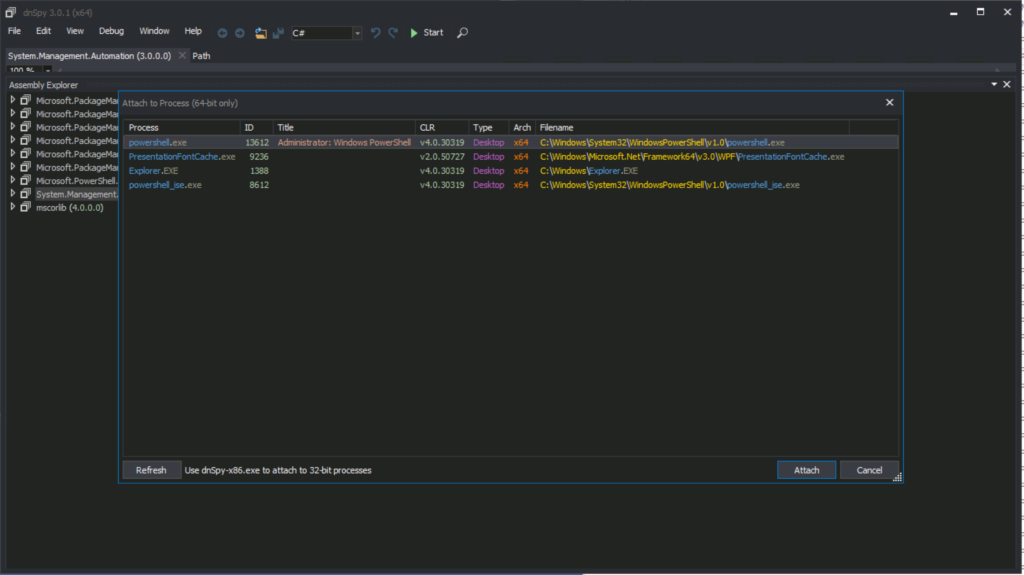
Task: Open the Debug menu
Action: point(111,32)
